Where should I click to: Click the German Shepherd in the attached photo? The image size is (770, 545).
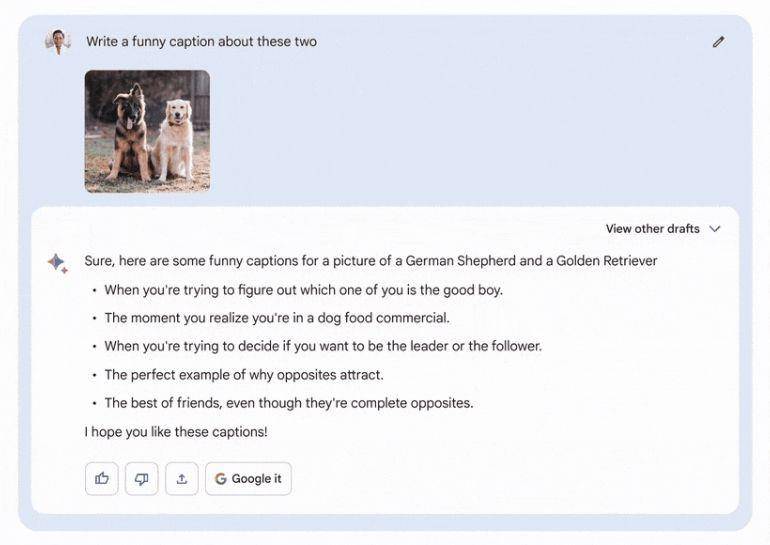(129, 133)
